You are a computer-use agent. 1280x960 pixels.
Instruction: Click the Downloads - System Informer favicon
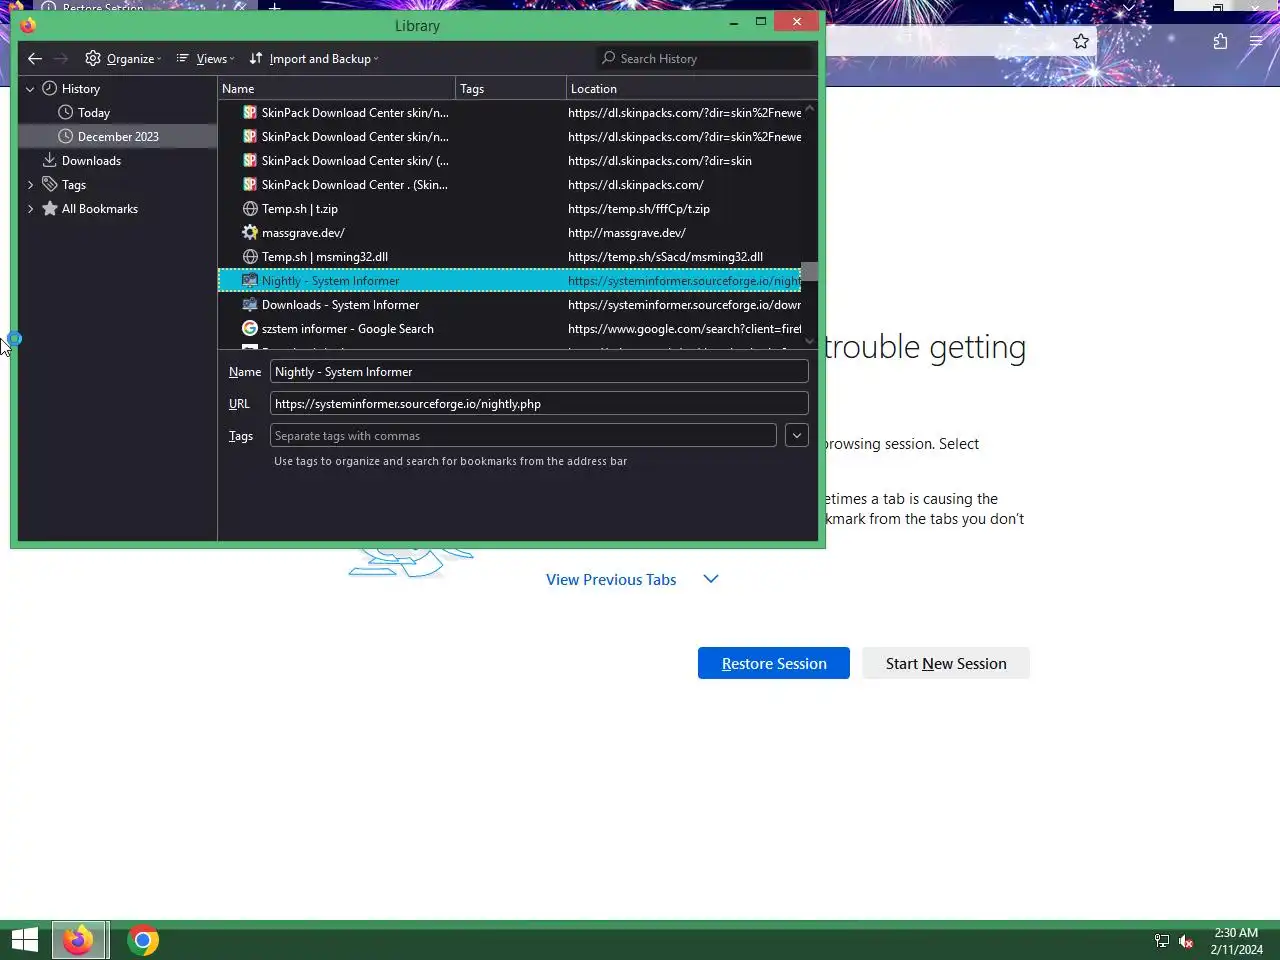coord(250,305)
